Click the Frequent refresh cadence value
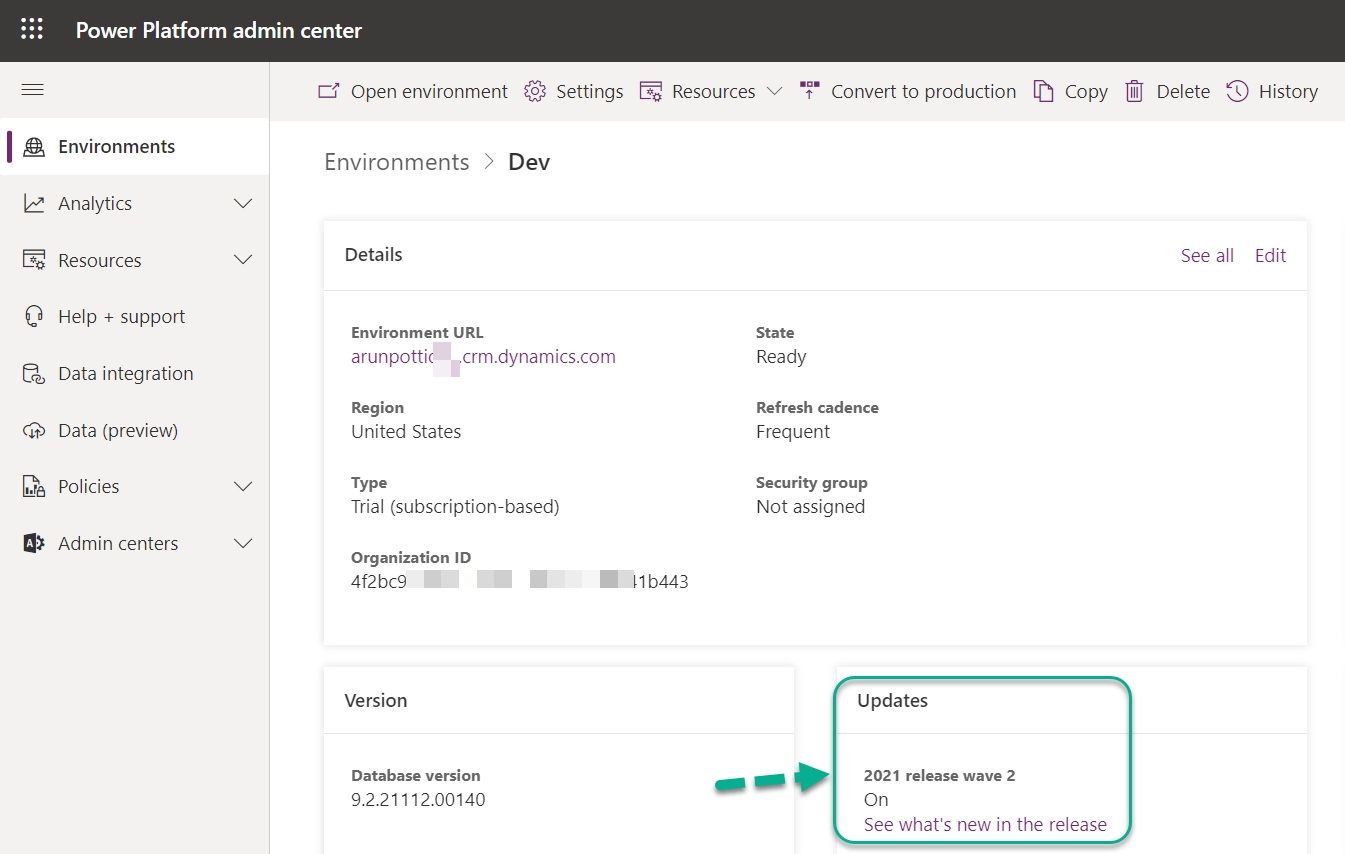The width and height of the screenshot is (1345, 854). (793, 432)
